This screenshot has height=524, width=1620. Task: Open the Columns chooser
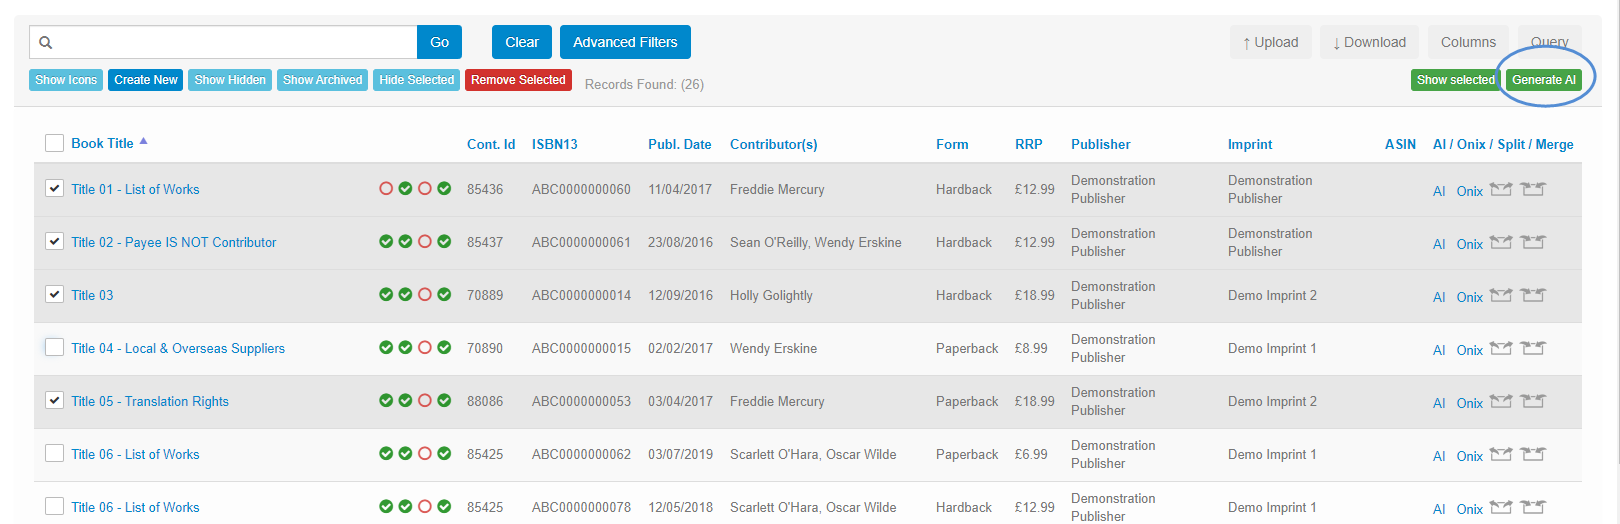tap(1468, 42)
